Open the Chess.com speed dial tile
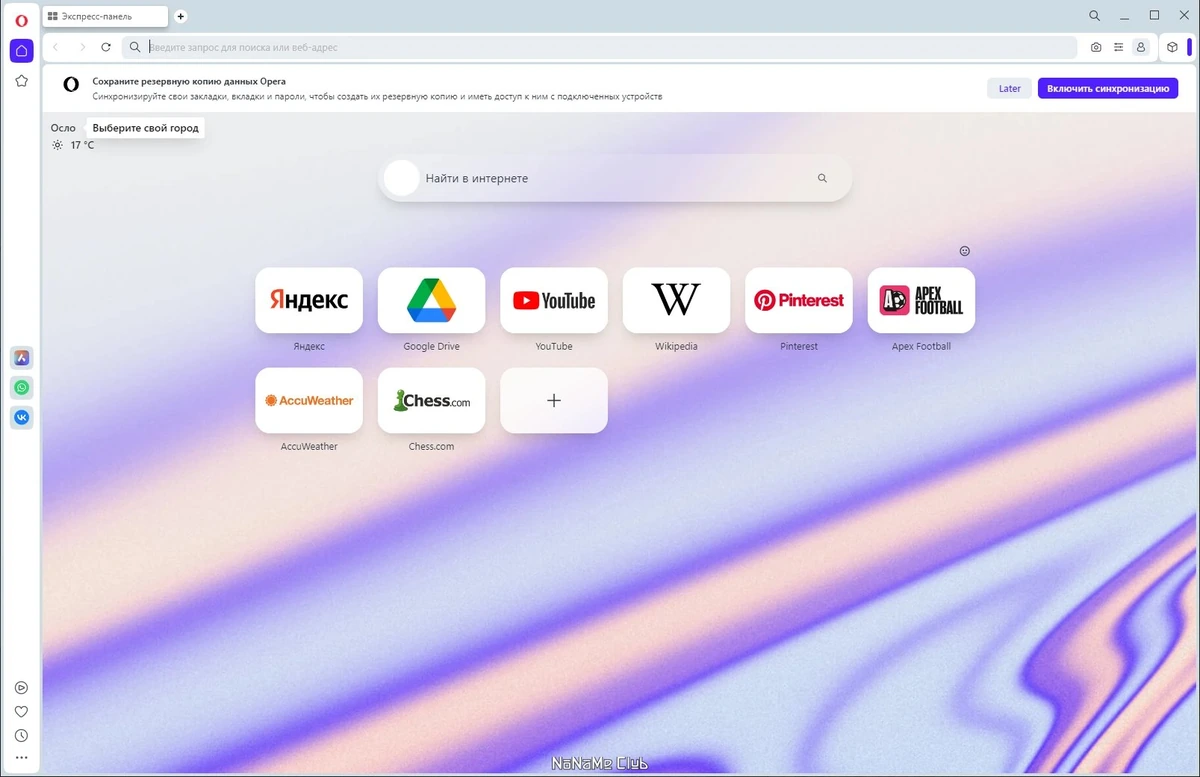This screenshot has width=1200, height=777. tap(431, 400)
